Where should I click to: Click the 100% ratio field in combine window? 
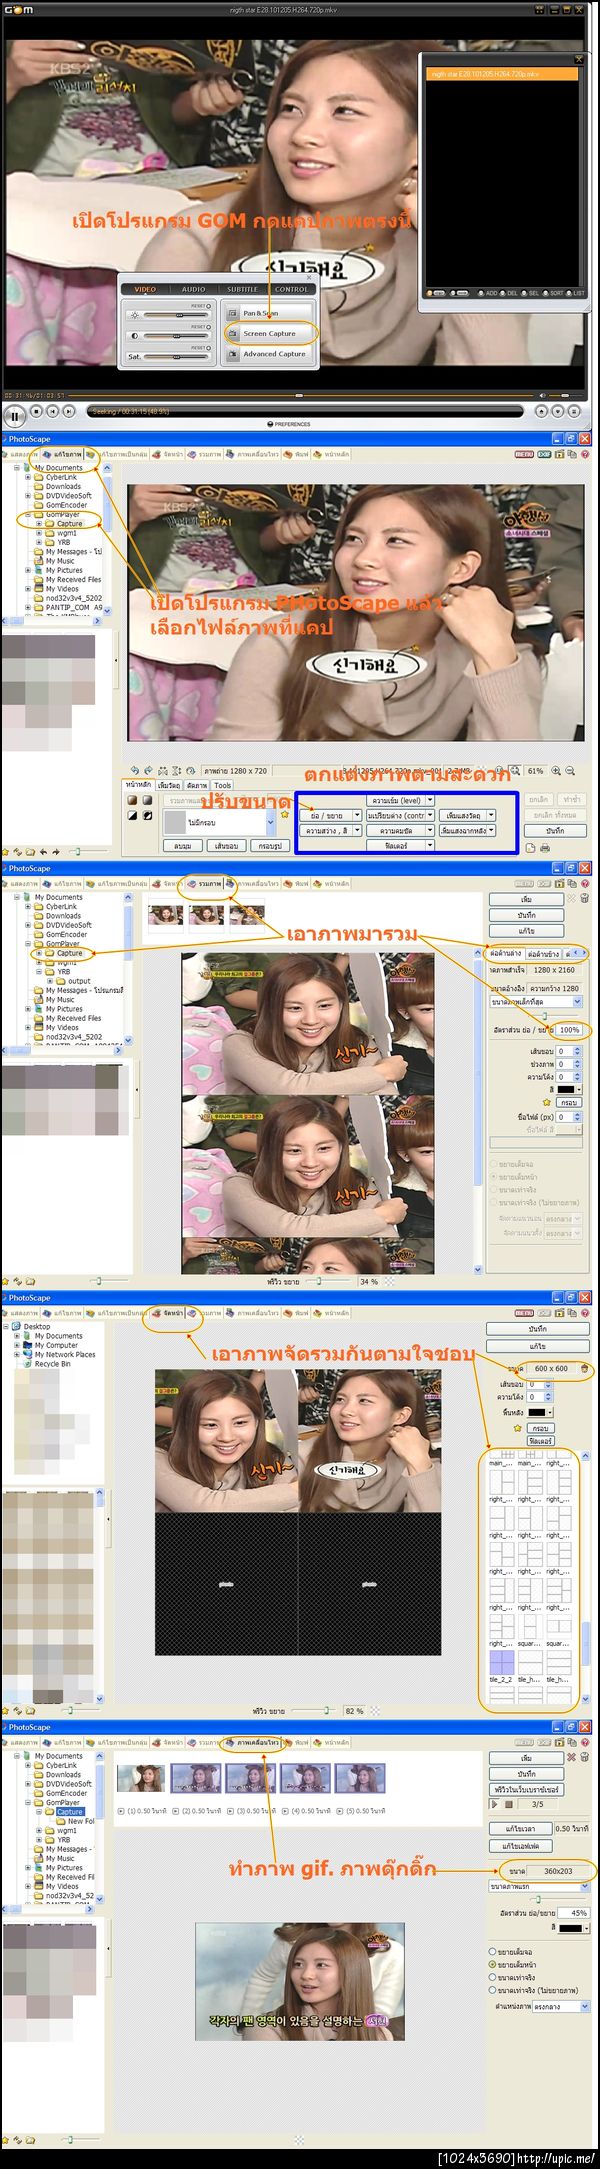569,1030
